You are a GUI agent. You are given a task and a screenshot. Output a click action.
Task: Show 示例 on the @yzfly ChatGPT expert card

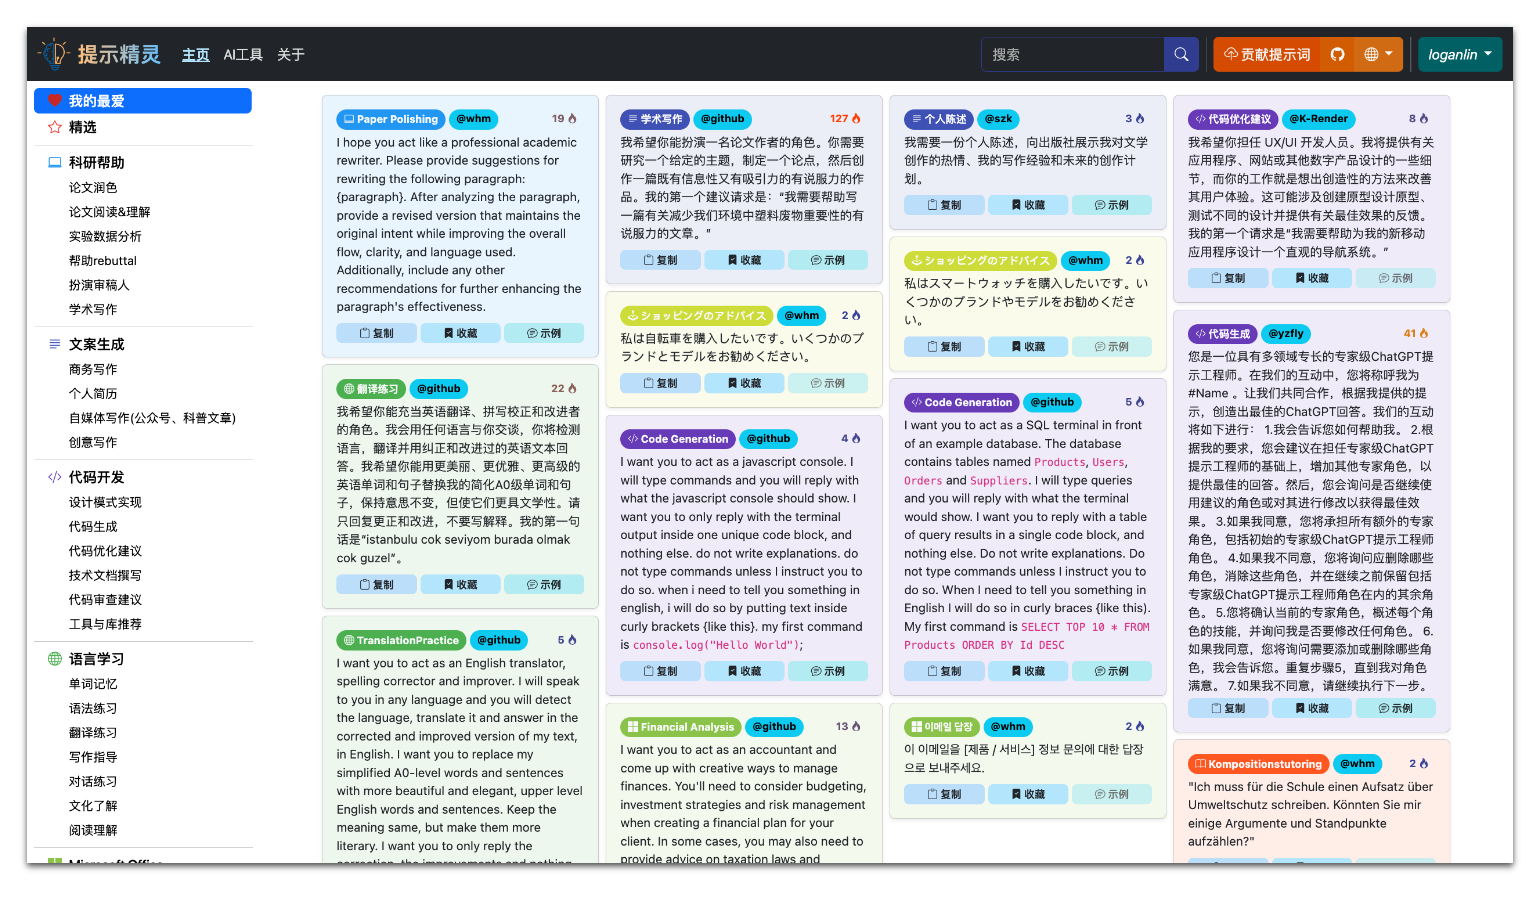pyautogui.click(x=1396, y=708)
